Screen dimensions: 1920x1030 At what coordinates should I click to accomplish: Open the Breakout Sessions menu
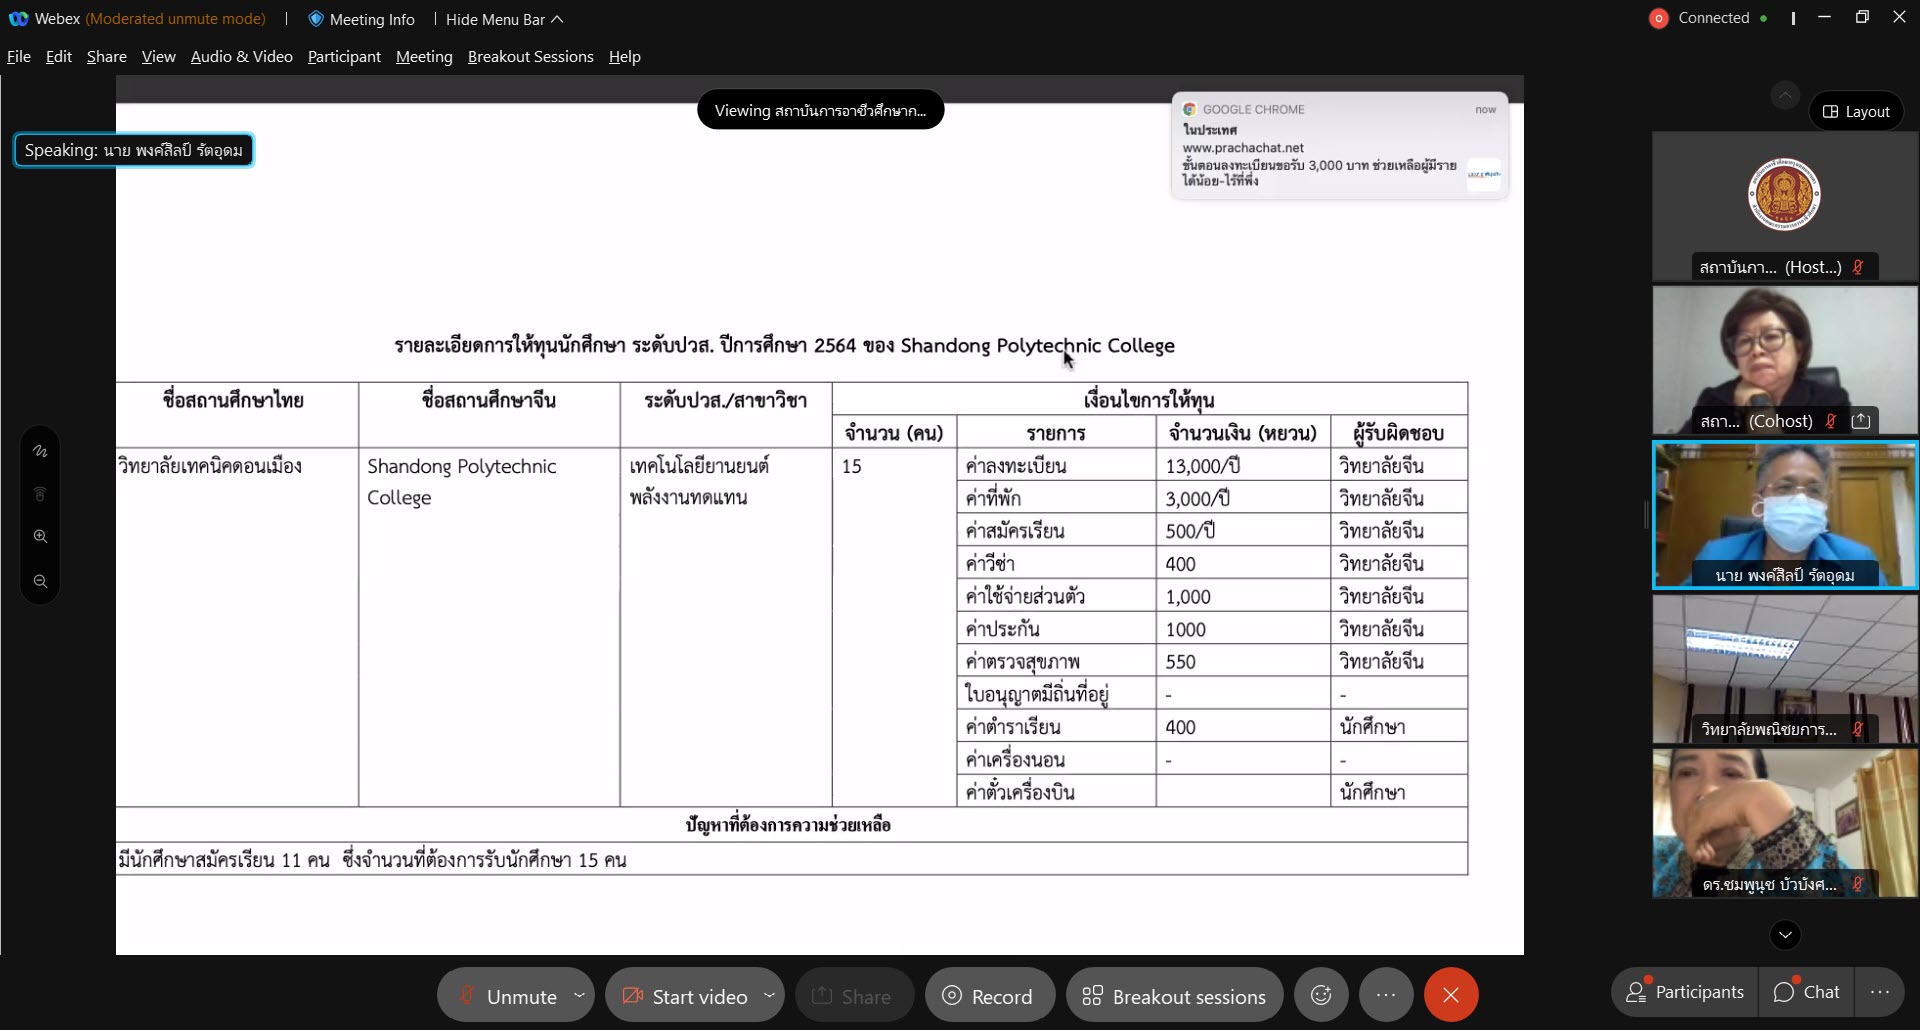(x=531, y=57)
